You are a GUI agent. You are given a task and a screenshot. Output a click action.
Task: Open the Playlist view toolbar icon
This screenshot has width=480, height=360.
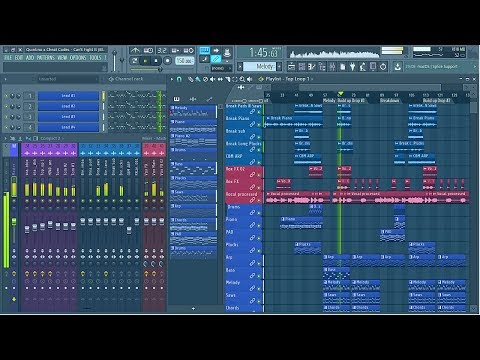(x=291, y=67)
